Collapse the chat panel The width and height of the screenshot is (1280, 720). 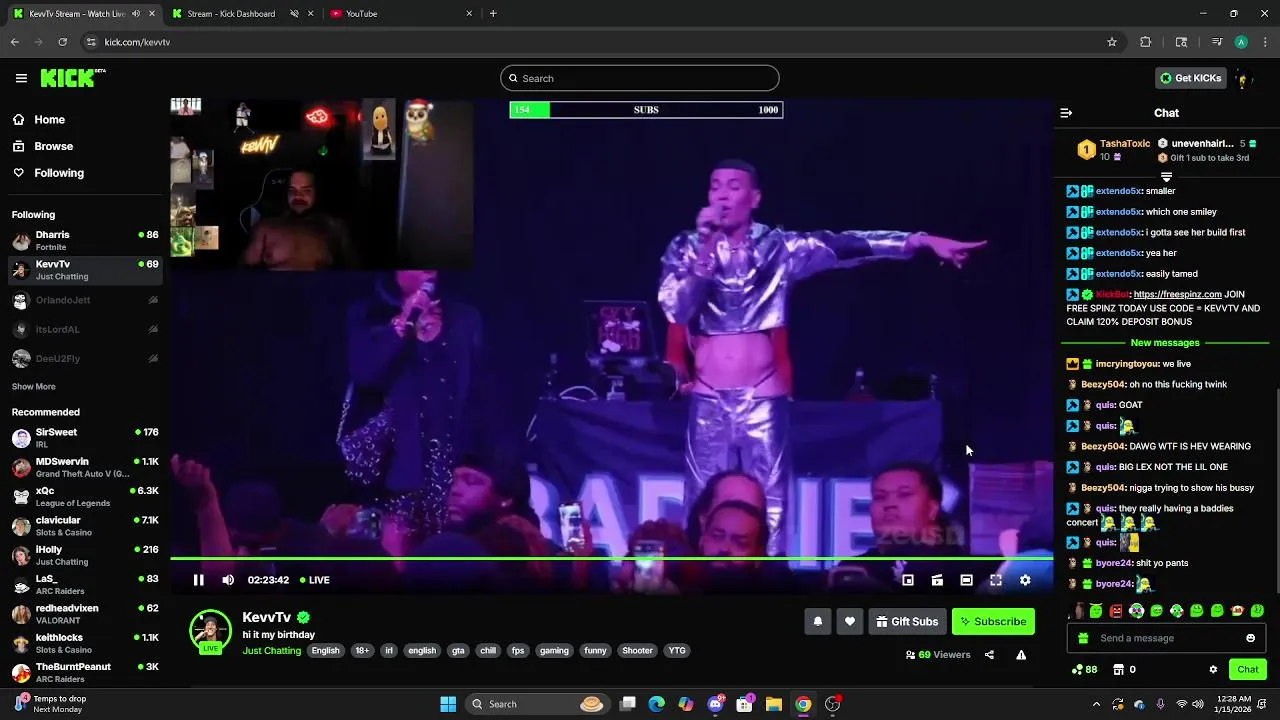point(1066,113)
